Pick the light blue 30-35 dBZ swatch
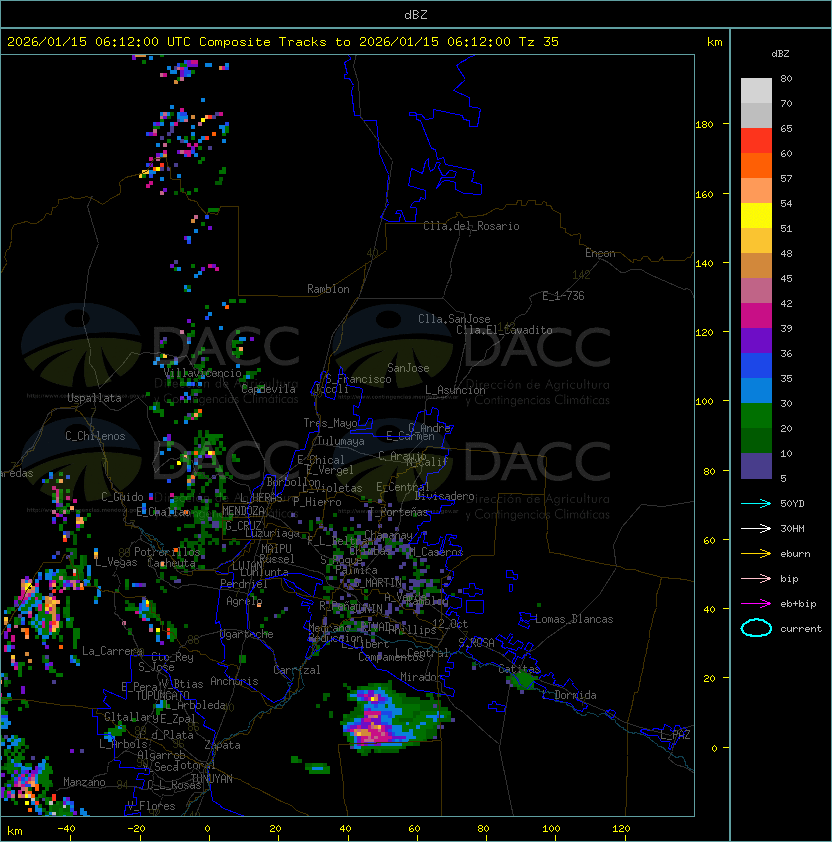The height and width of the screenshot is (842, 832). (x=756, y=390)
